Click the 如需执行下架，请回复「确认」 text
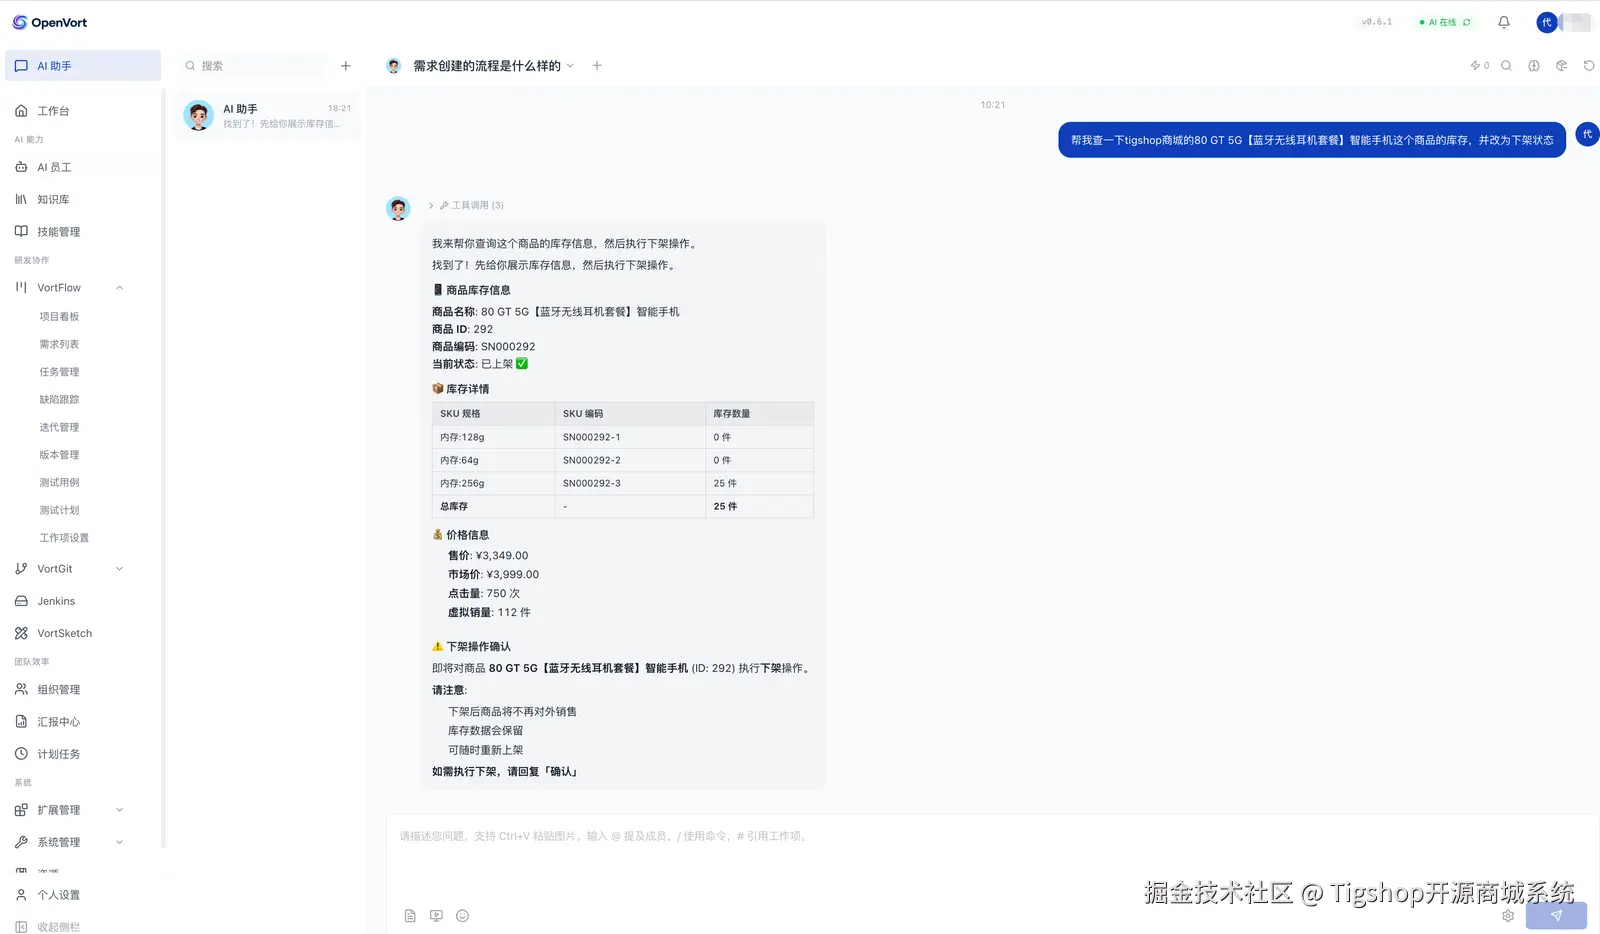 coord(505,772)
